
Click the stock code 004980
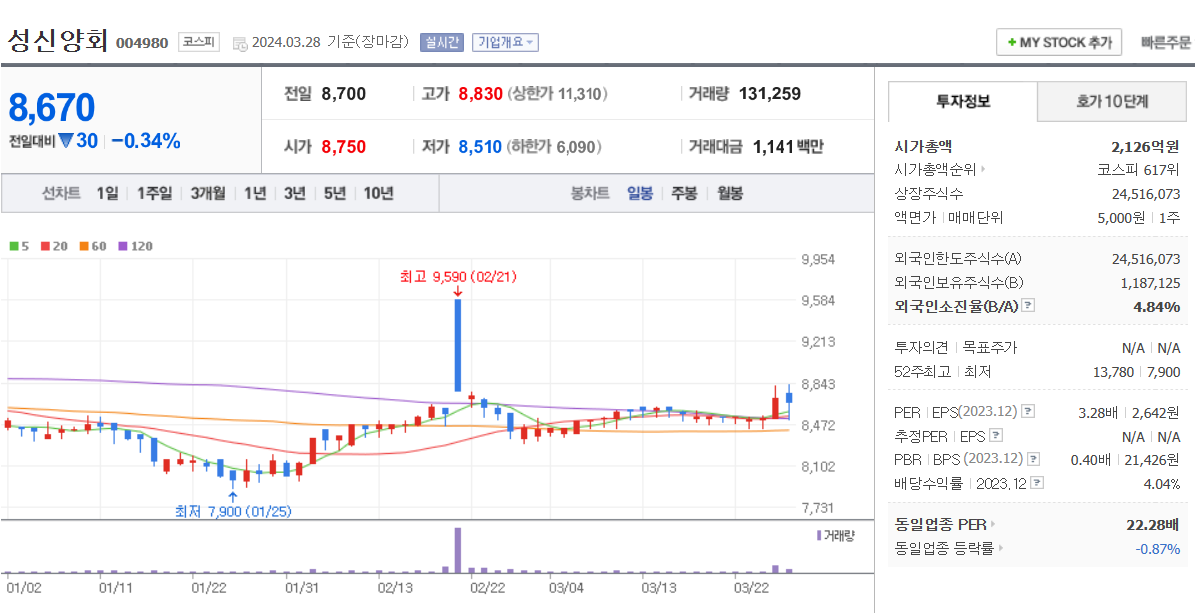pyautogui.click(x=142, y=43)
